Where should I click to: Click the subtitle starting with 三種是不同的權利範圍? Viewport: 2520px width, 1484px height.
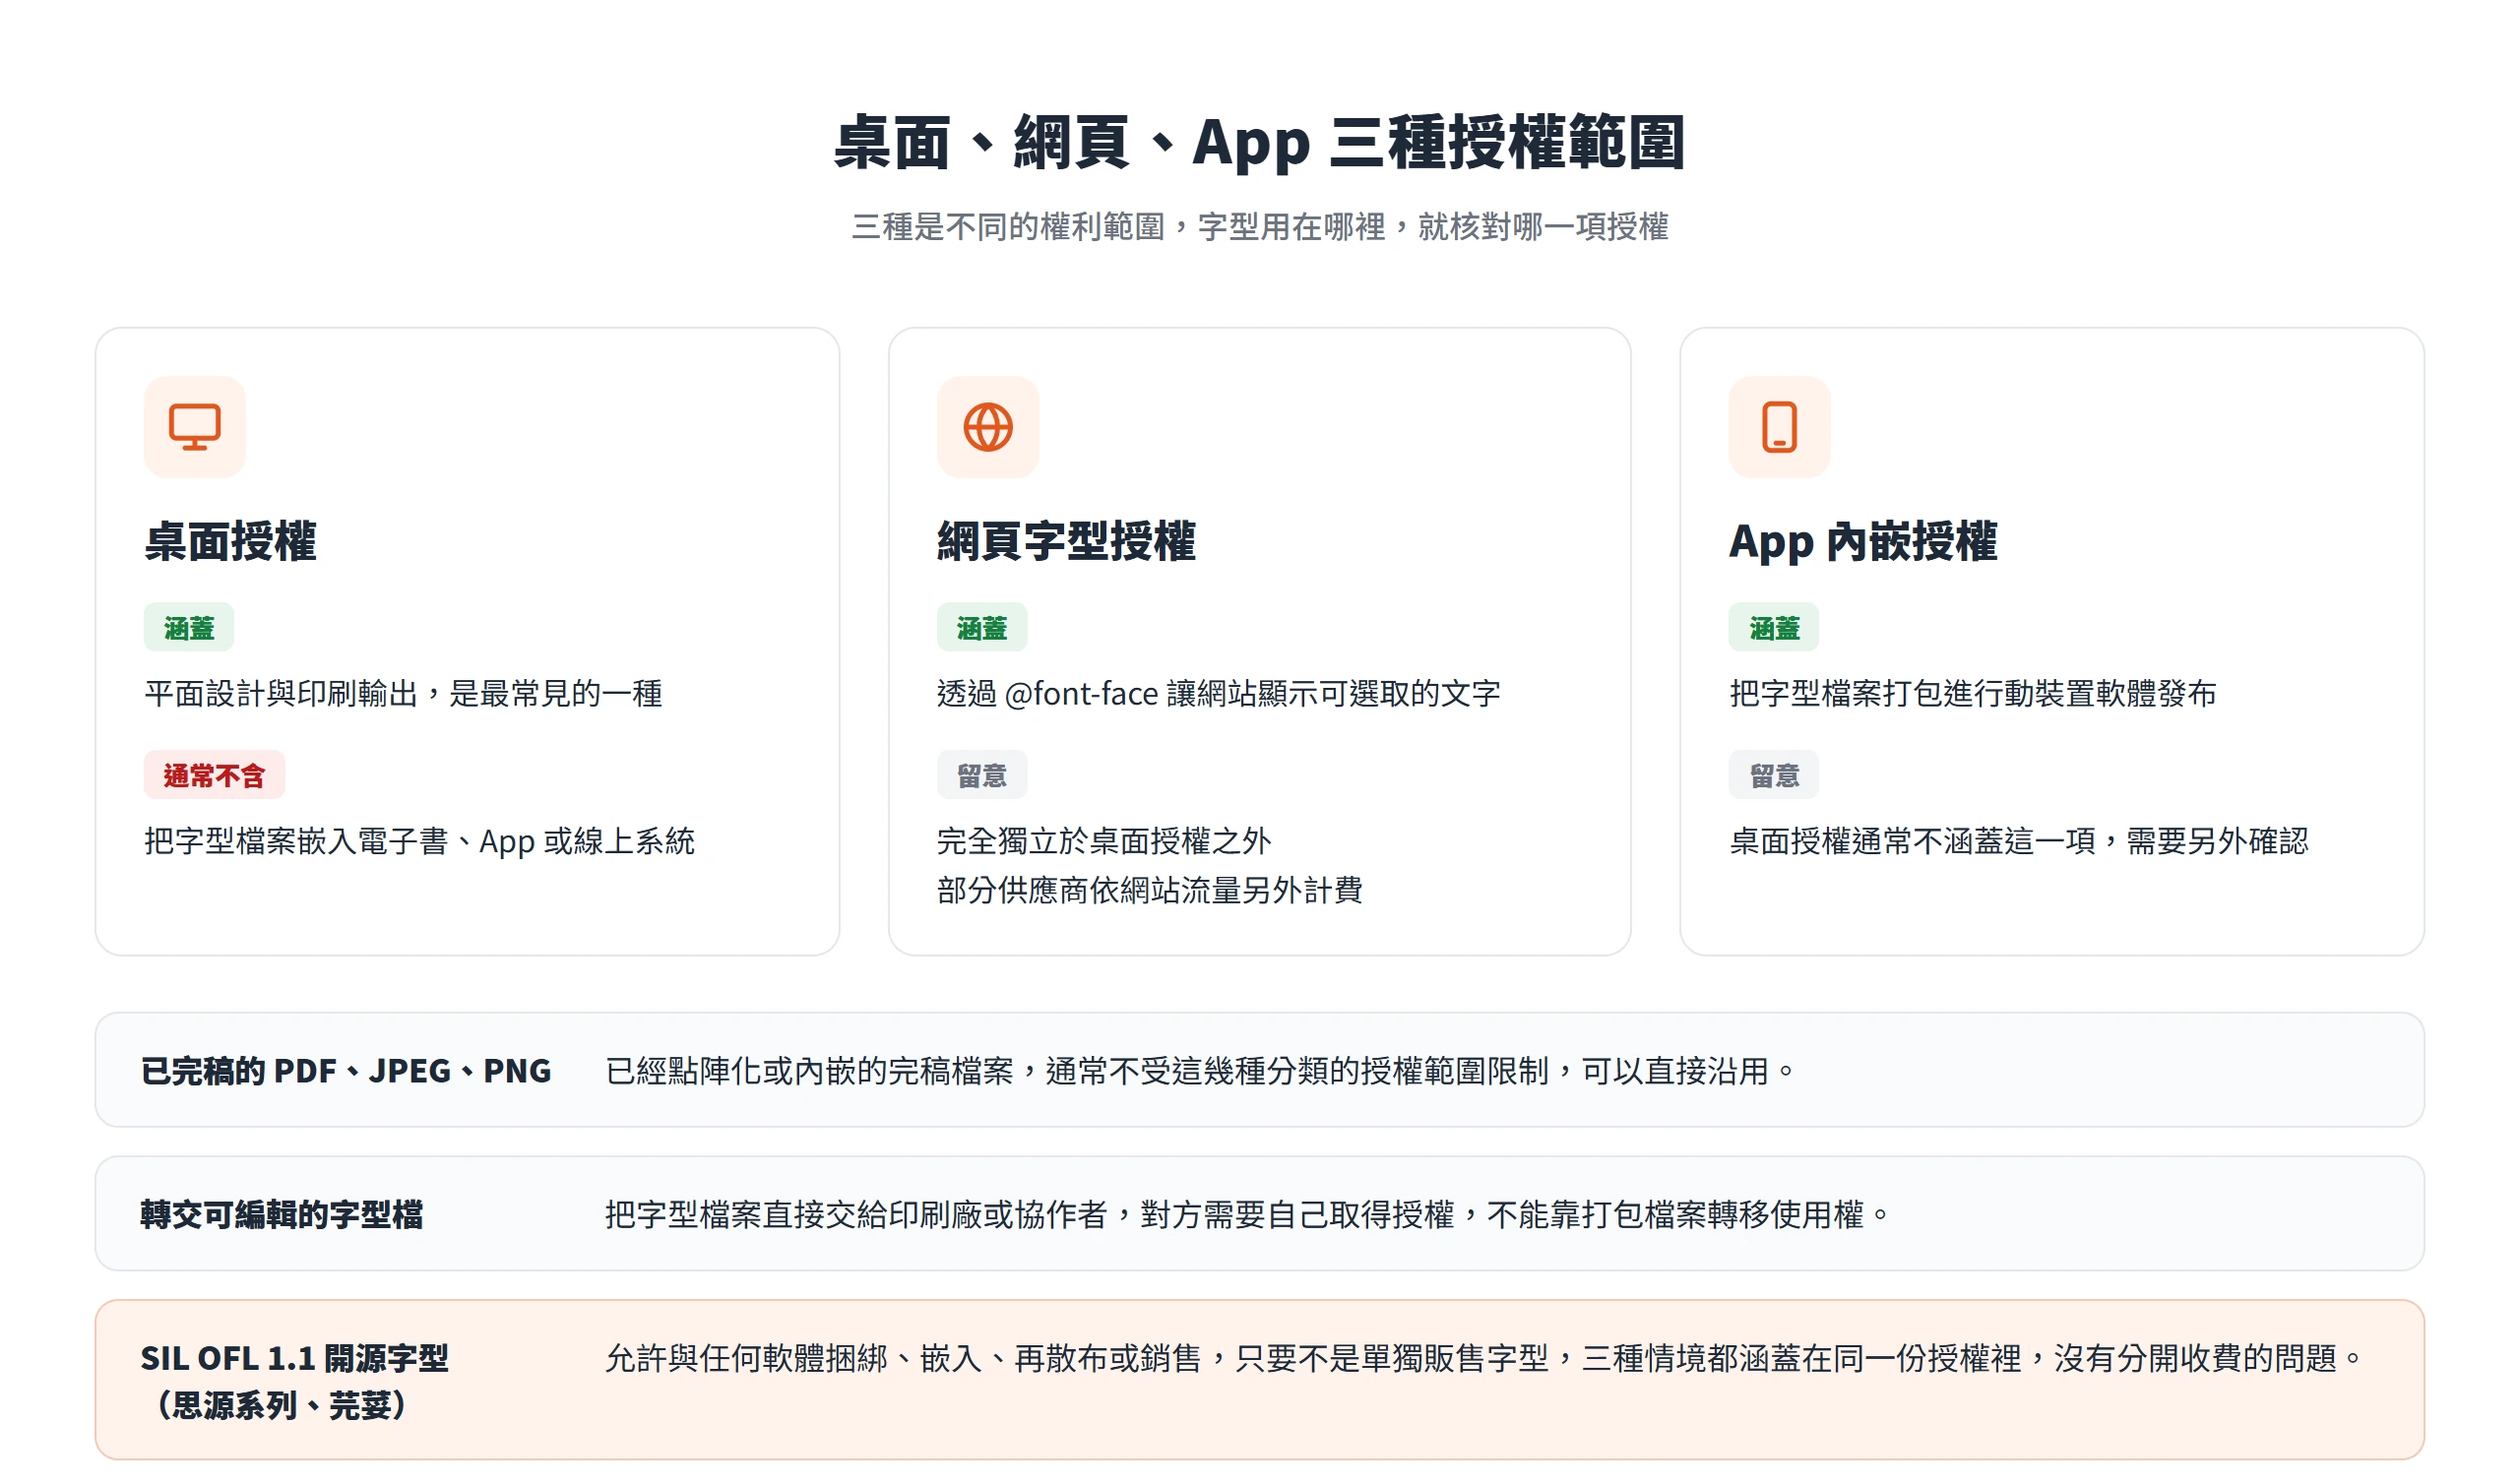click(x=1260, y=227)
